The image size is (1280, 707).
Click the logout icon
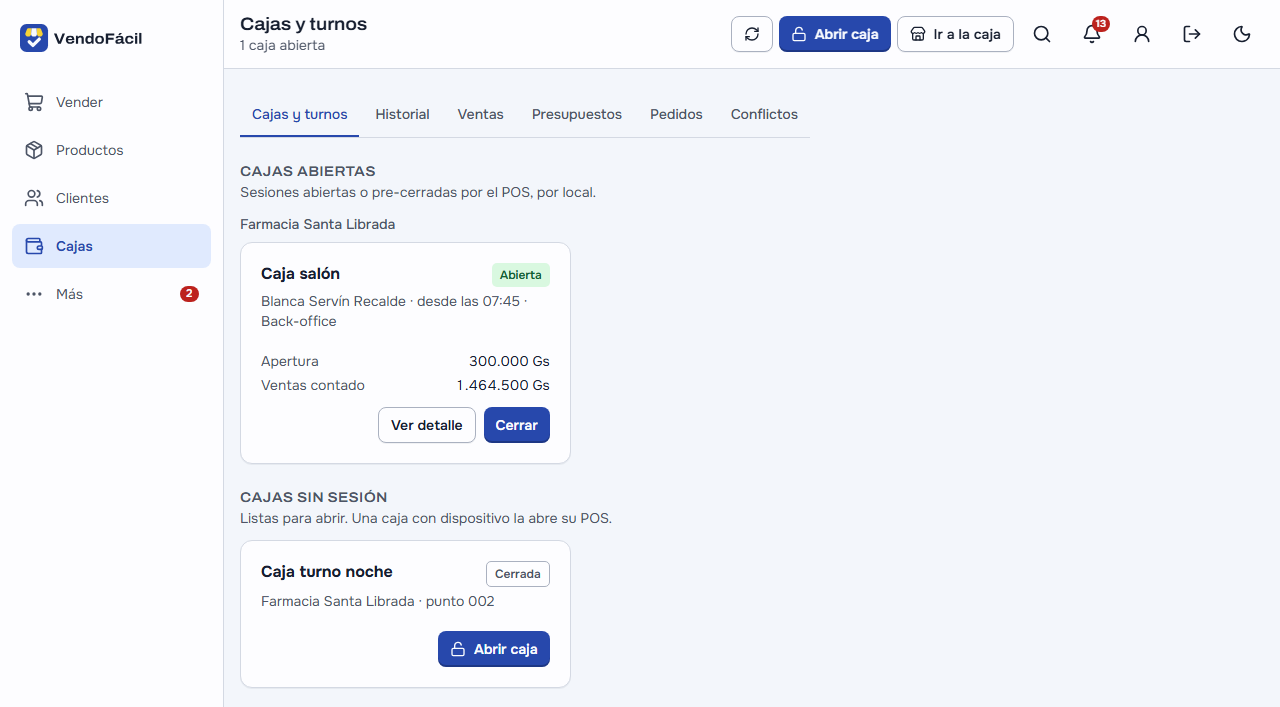coord(1192,34)
